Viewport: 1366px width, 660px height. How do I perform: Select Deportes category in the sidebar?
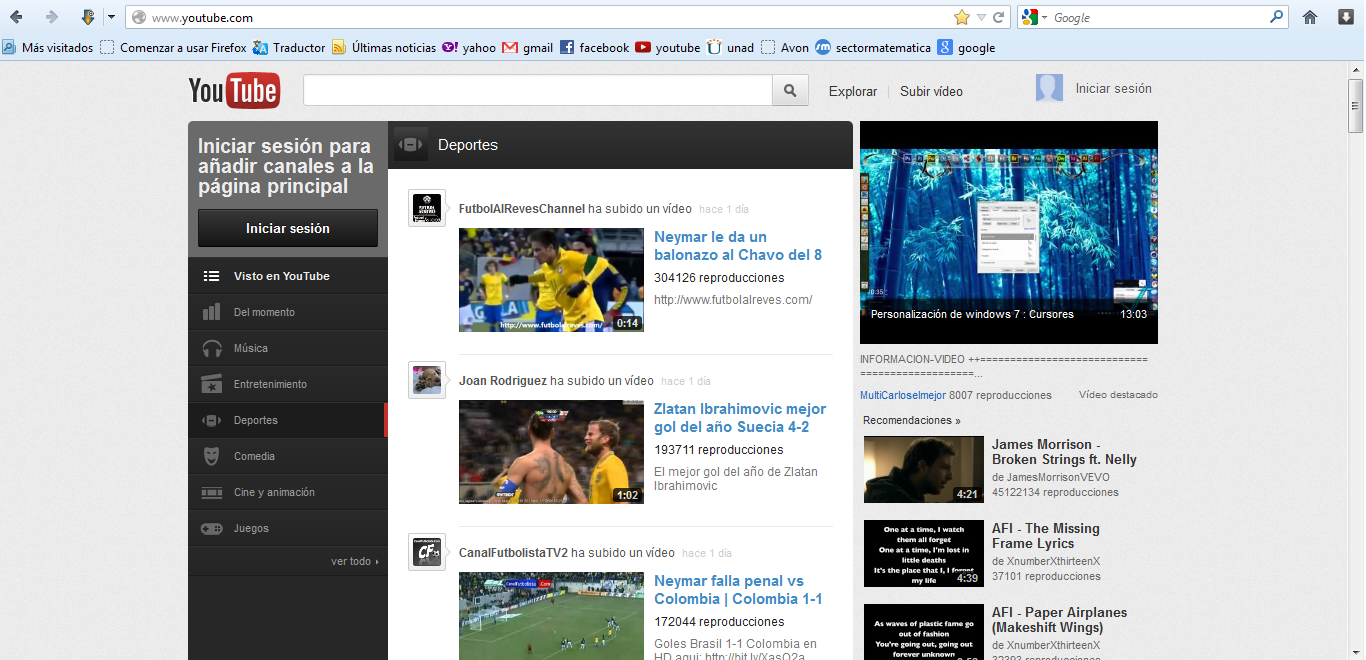pos(288,420)
